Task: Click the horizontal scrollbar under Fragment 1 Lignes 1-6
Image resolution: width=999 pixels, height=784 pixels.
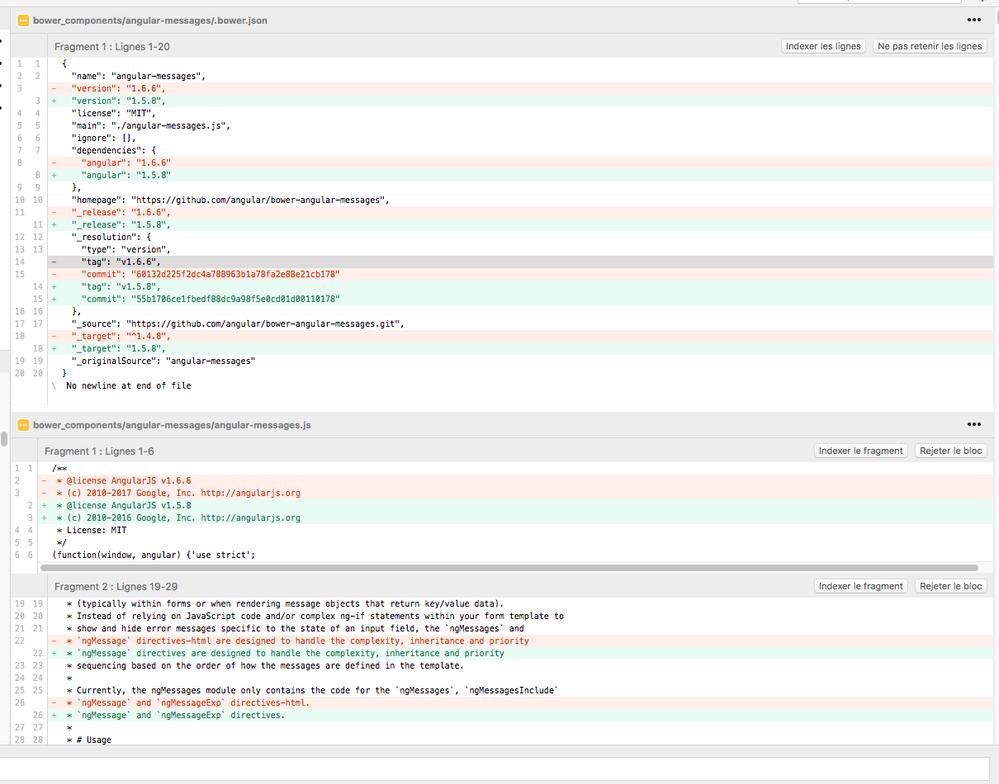Action: point(509,567)
